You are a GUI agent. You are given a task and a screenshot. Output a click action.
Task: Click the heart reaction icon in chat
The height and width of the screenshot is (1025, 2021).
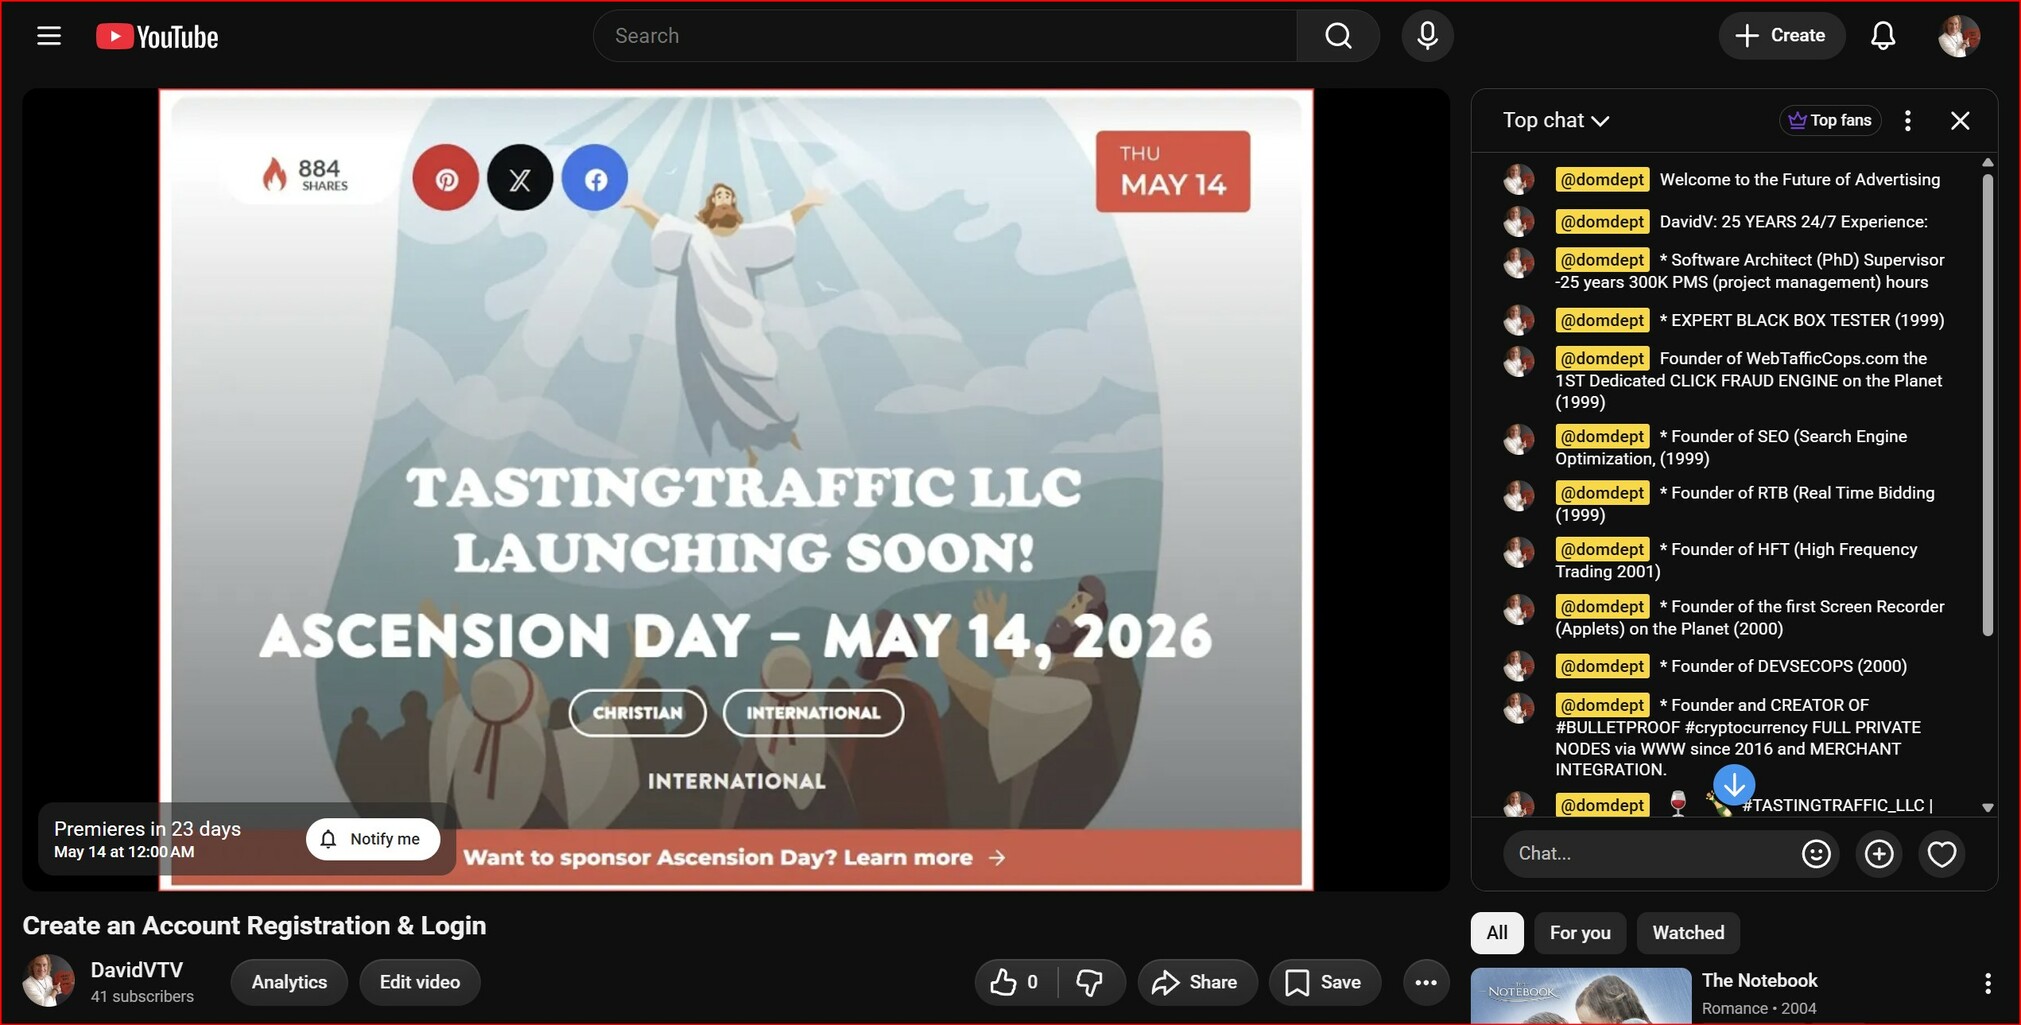[x=1941, y=853]
